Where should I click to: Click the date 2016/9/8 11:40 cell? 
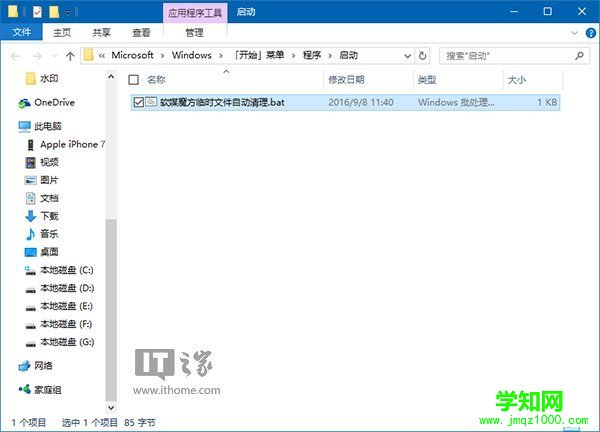[361, 102]
